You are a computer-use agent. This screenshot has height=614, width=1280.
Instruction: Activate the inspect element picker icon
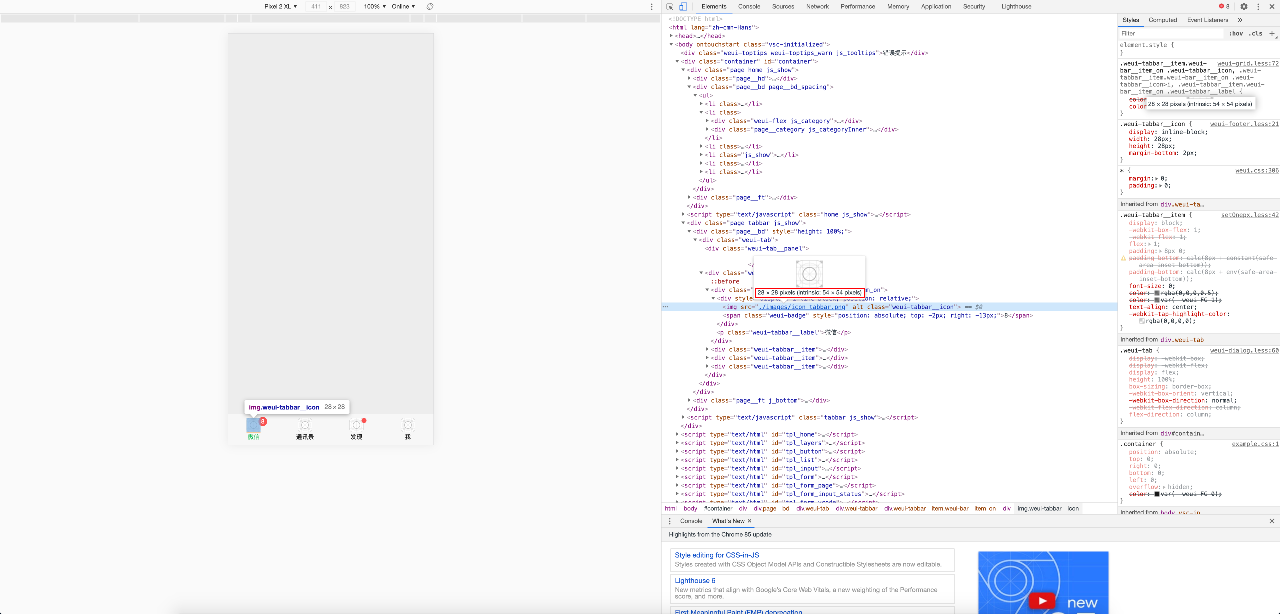pyautogui.click(x=670, y=6)
